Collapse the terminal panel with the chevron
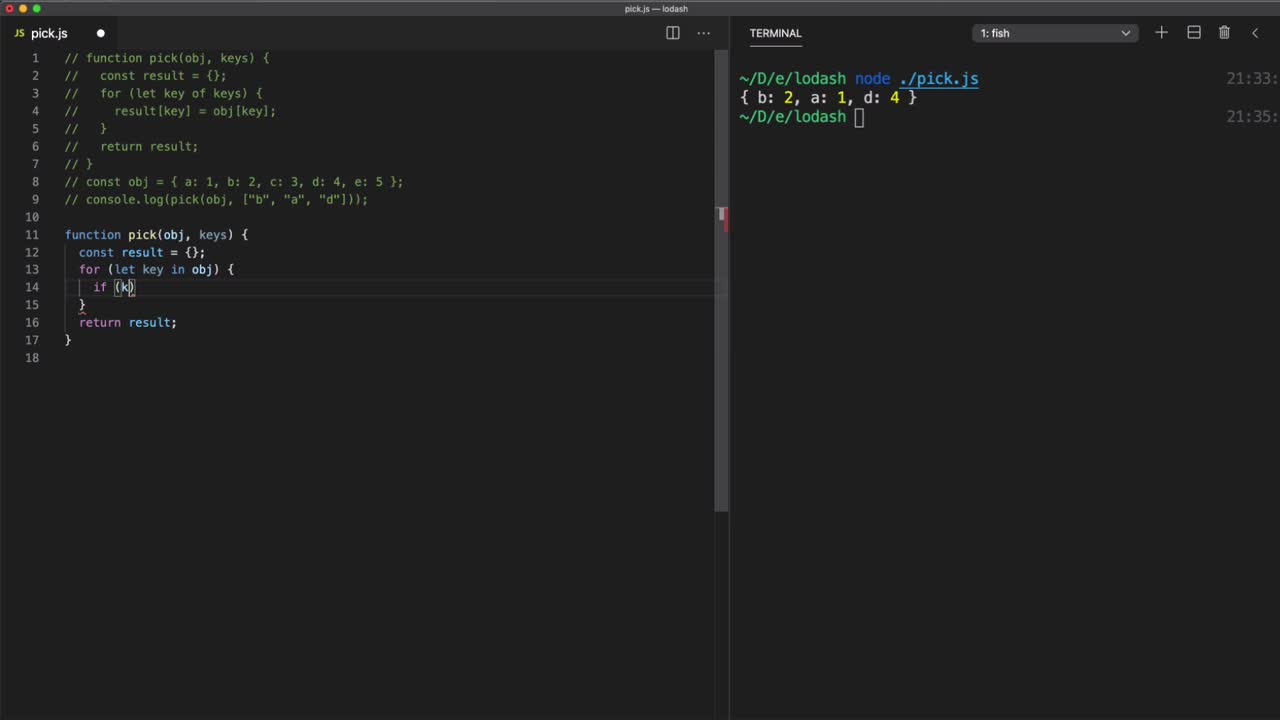Image resolution: width=1280 pixels, height=720 pixels. (x=1255, y=33)
